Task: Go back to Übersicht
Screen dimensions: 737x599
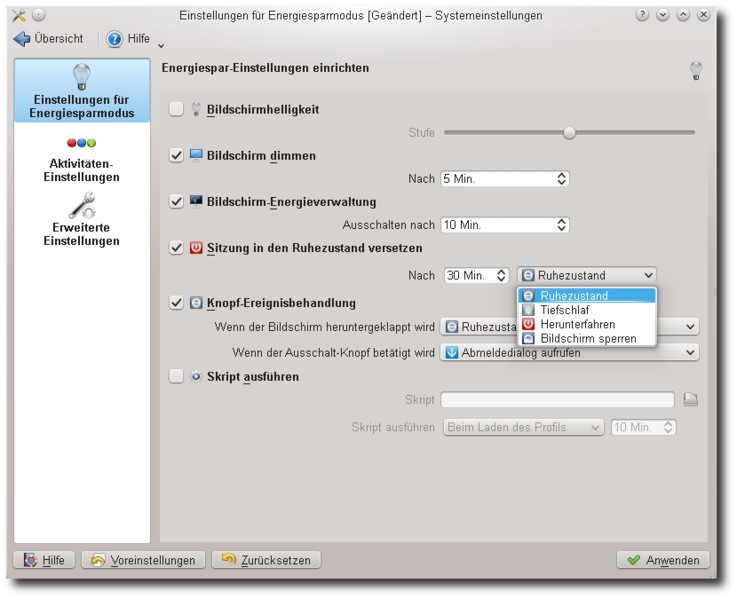Action: click(48, 39)
